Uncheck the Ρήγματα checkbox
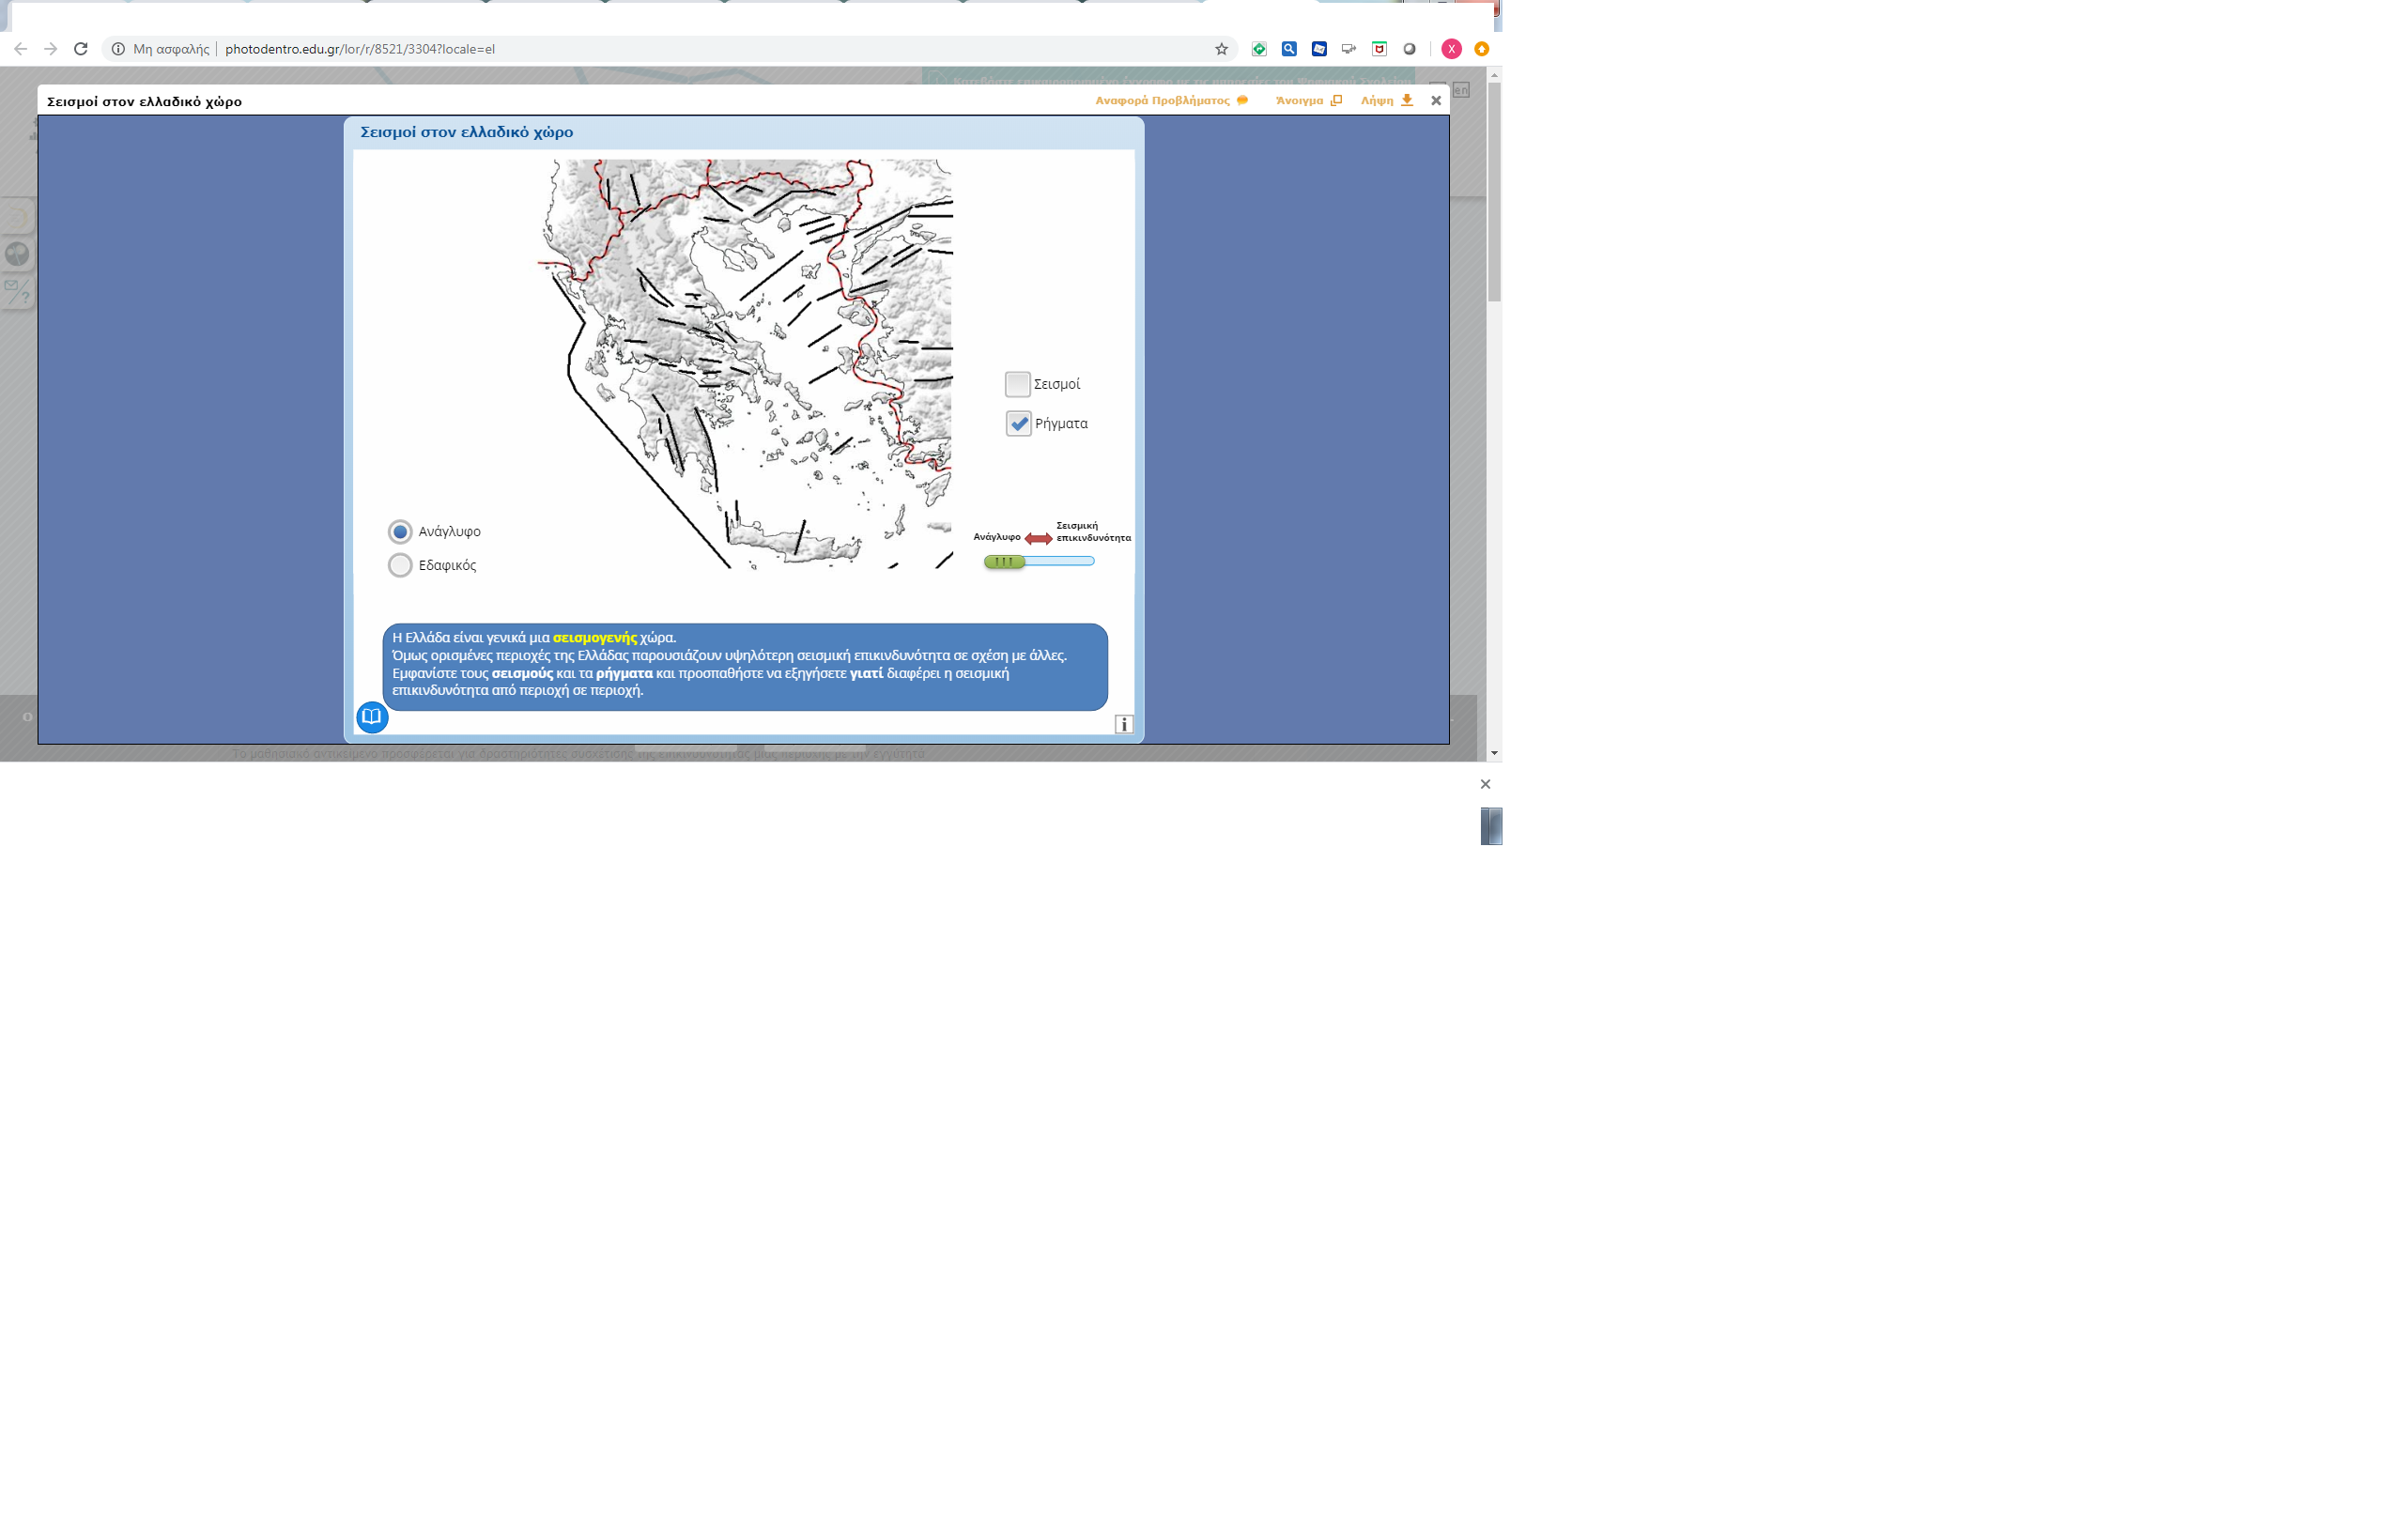 click(1018, 424)
